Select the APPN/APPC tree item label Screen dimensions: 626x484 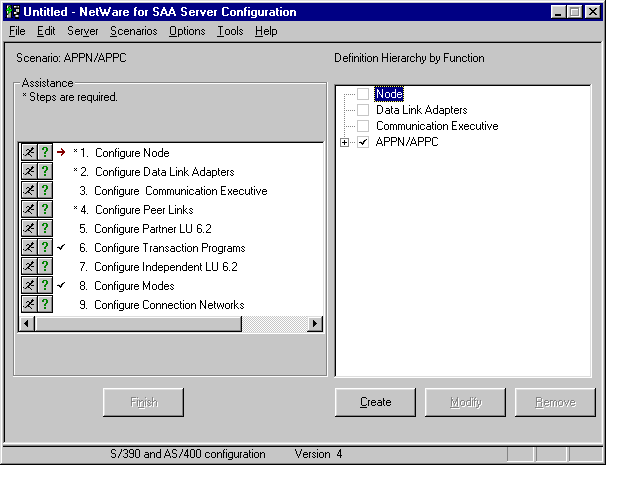click(x=406, y=142)
